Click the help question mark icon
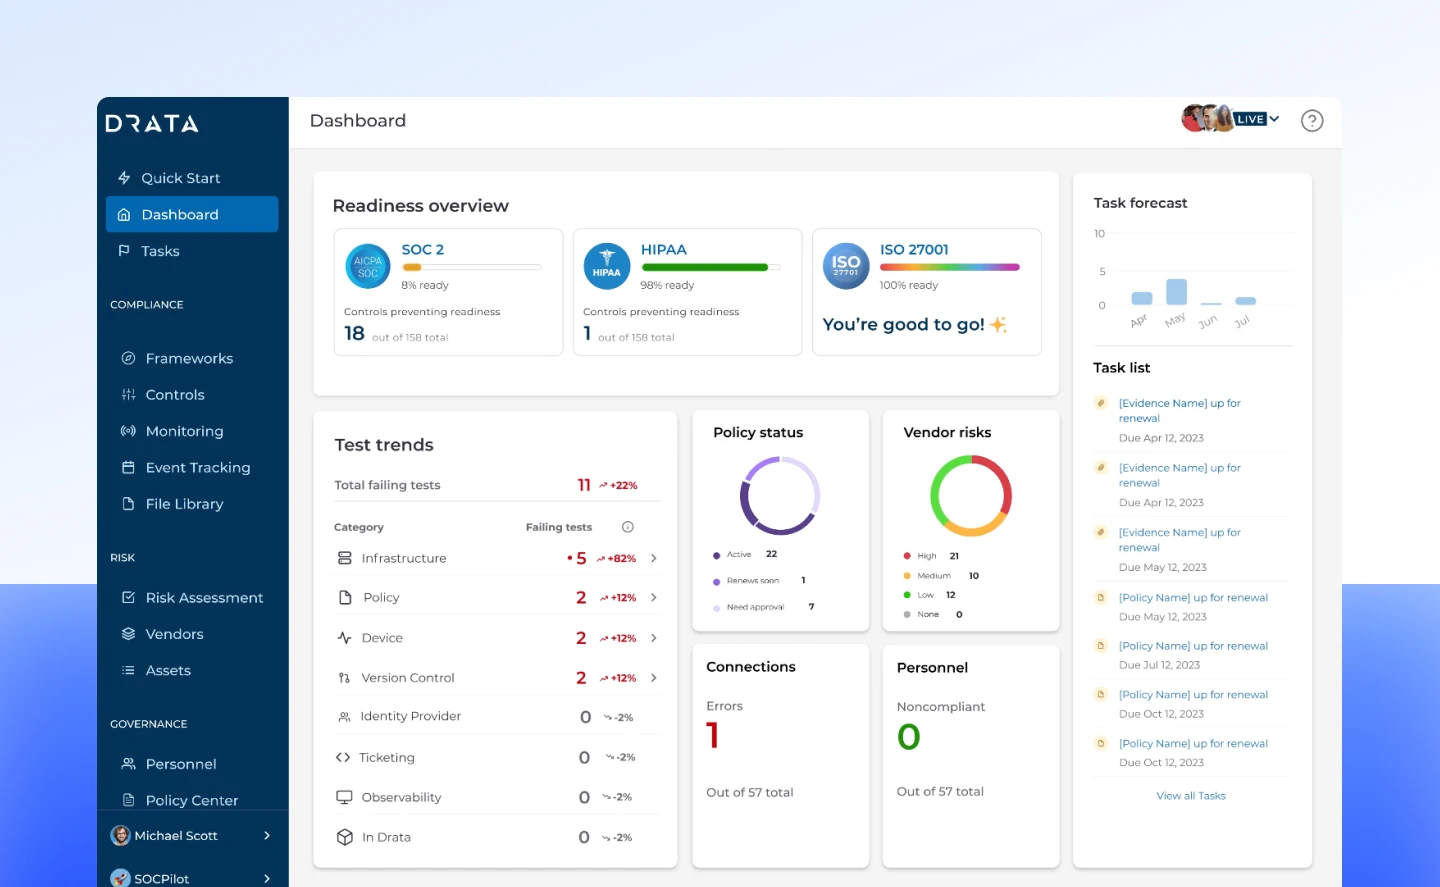The width and height of the screenshot is (1440, 887). [x=1311, y=121]
